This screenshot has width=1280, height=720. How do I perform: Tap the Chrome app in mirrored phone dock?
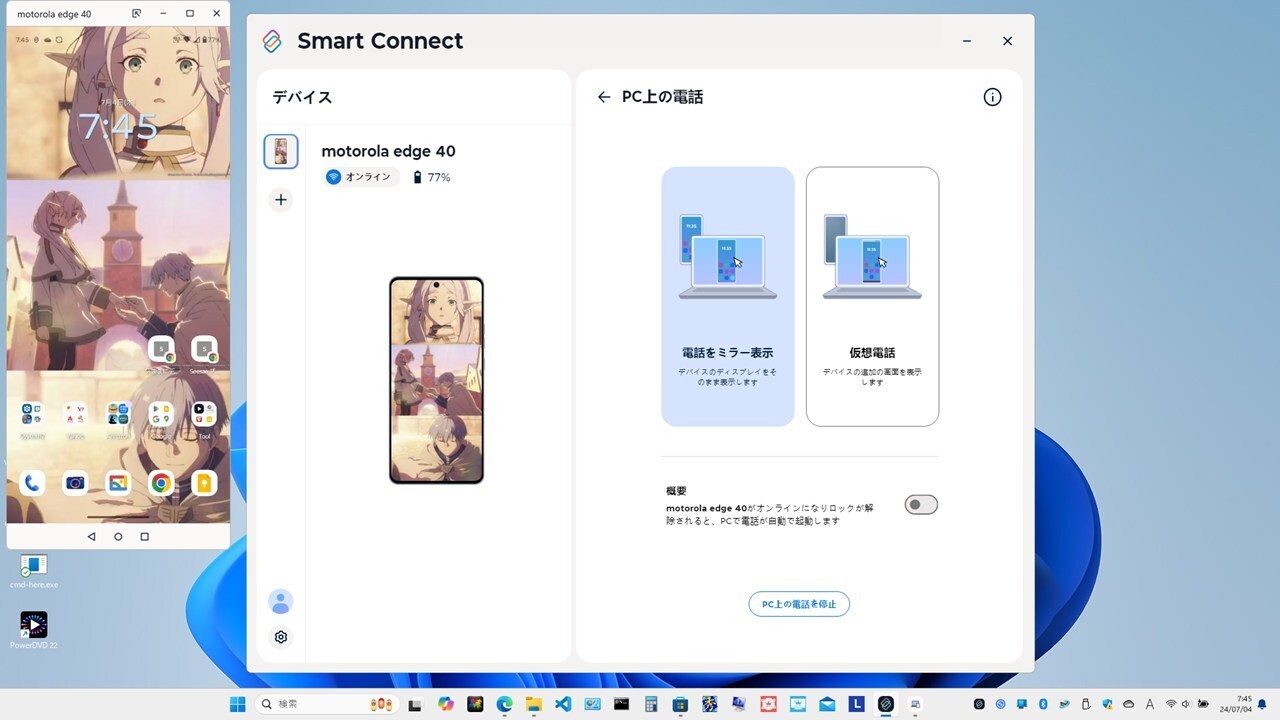(x=161, y=484)
